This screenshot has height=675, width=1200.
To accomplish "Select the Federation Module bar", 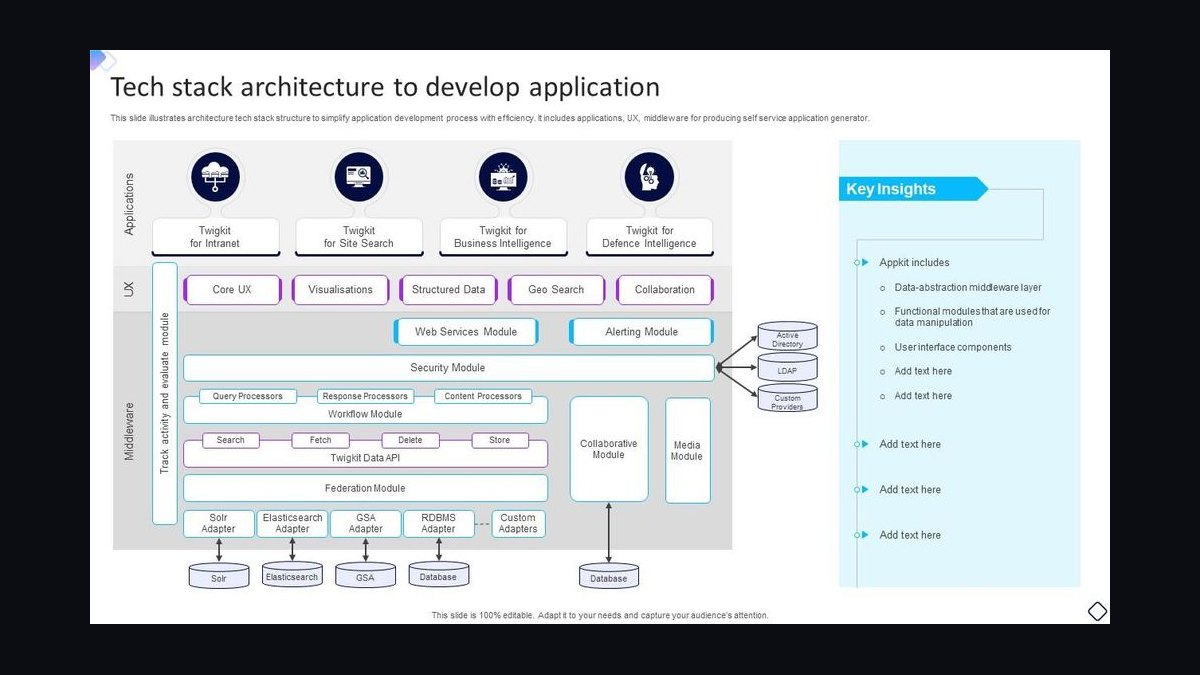I will [365, 488].
